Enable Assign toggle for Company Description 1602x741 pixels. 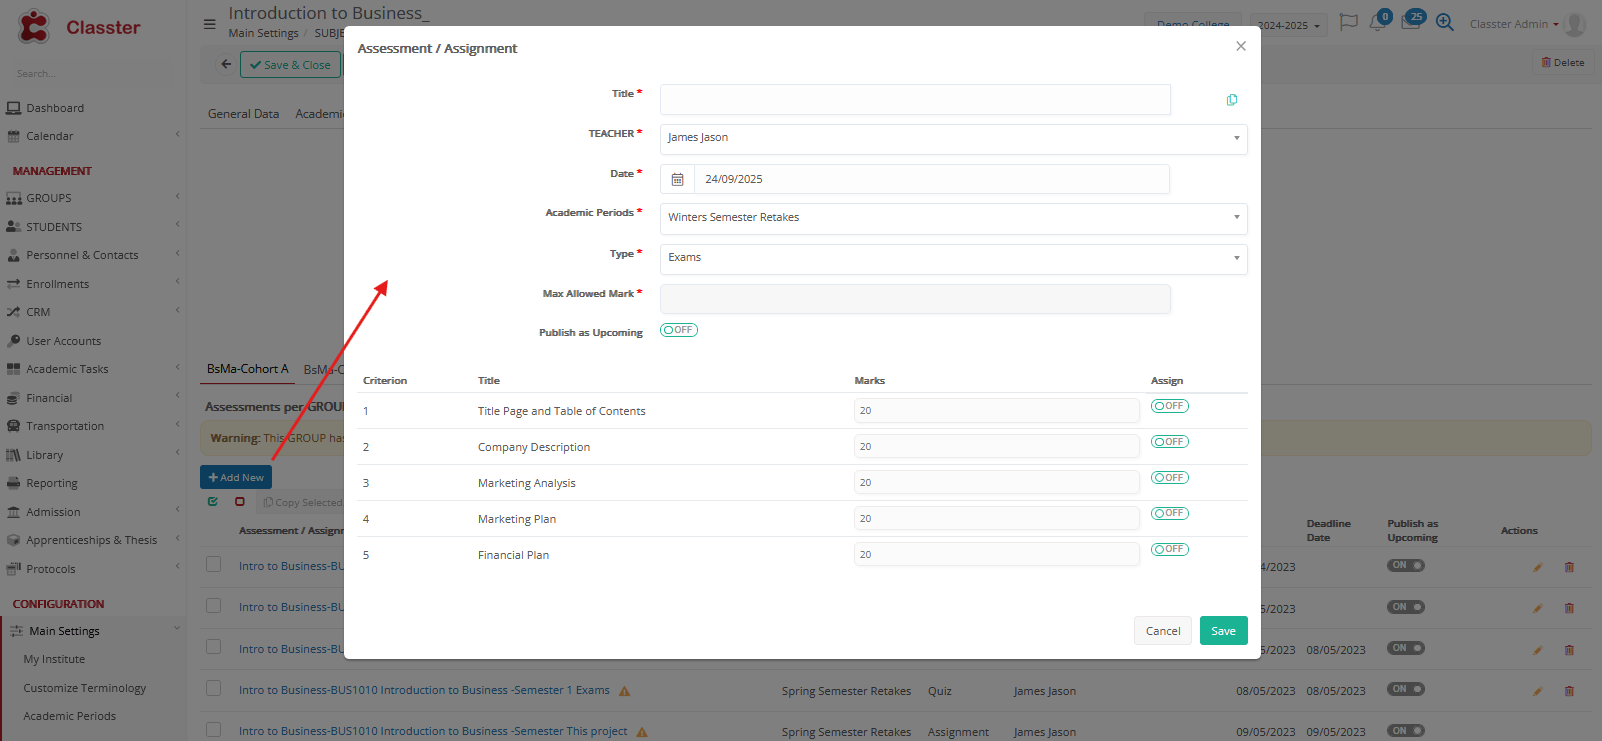click(x=1169, y=442)
